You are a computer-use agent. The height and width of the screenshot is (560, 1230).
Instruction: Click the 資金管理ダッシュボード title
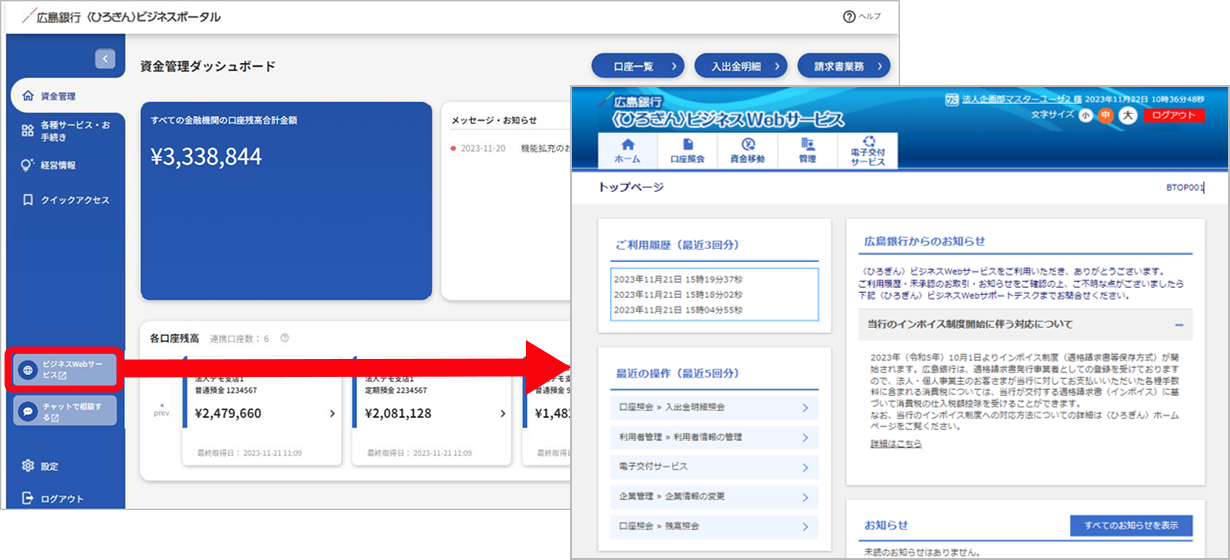click(x=208, y=66)
